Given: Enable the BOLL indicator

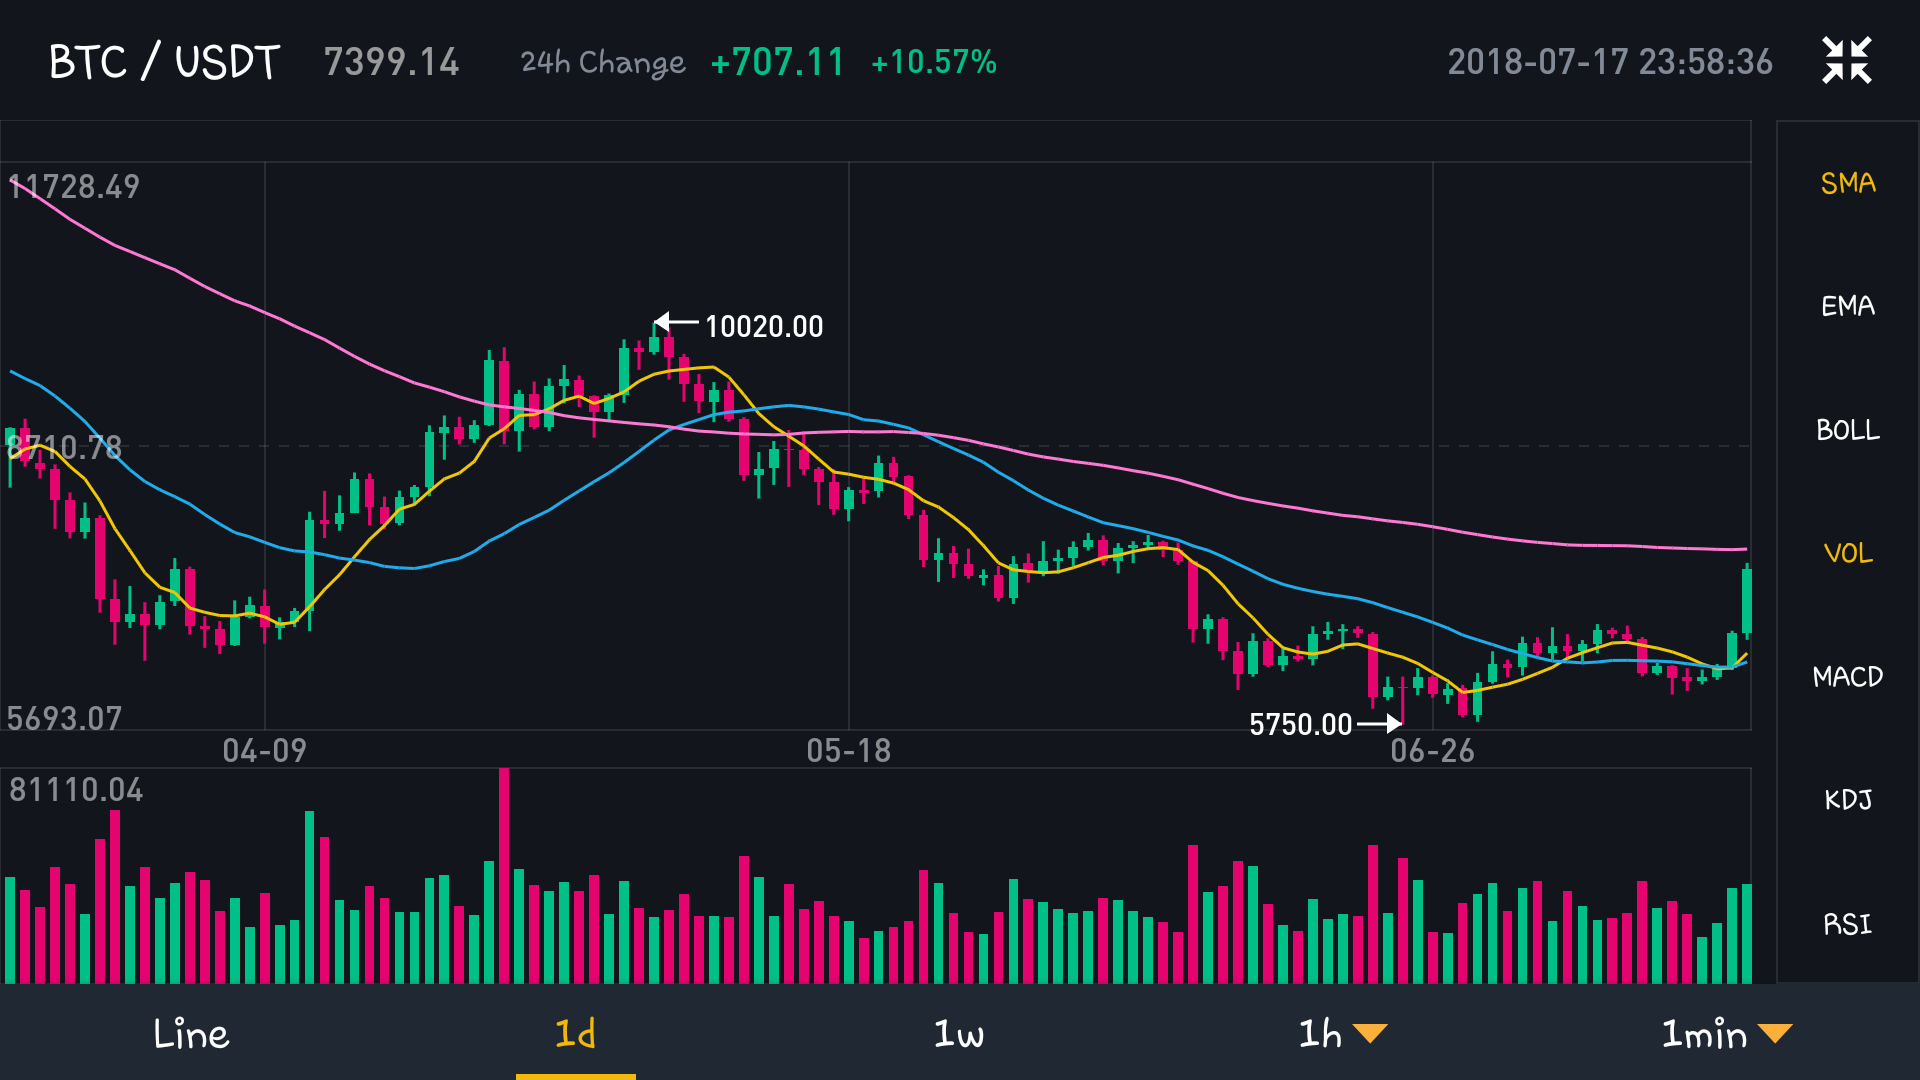Looking at the screenshot, I should click(1847, 430).
